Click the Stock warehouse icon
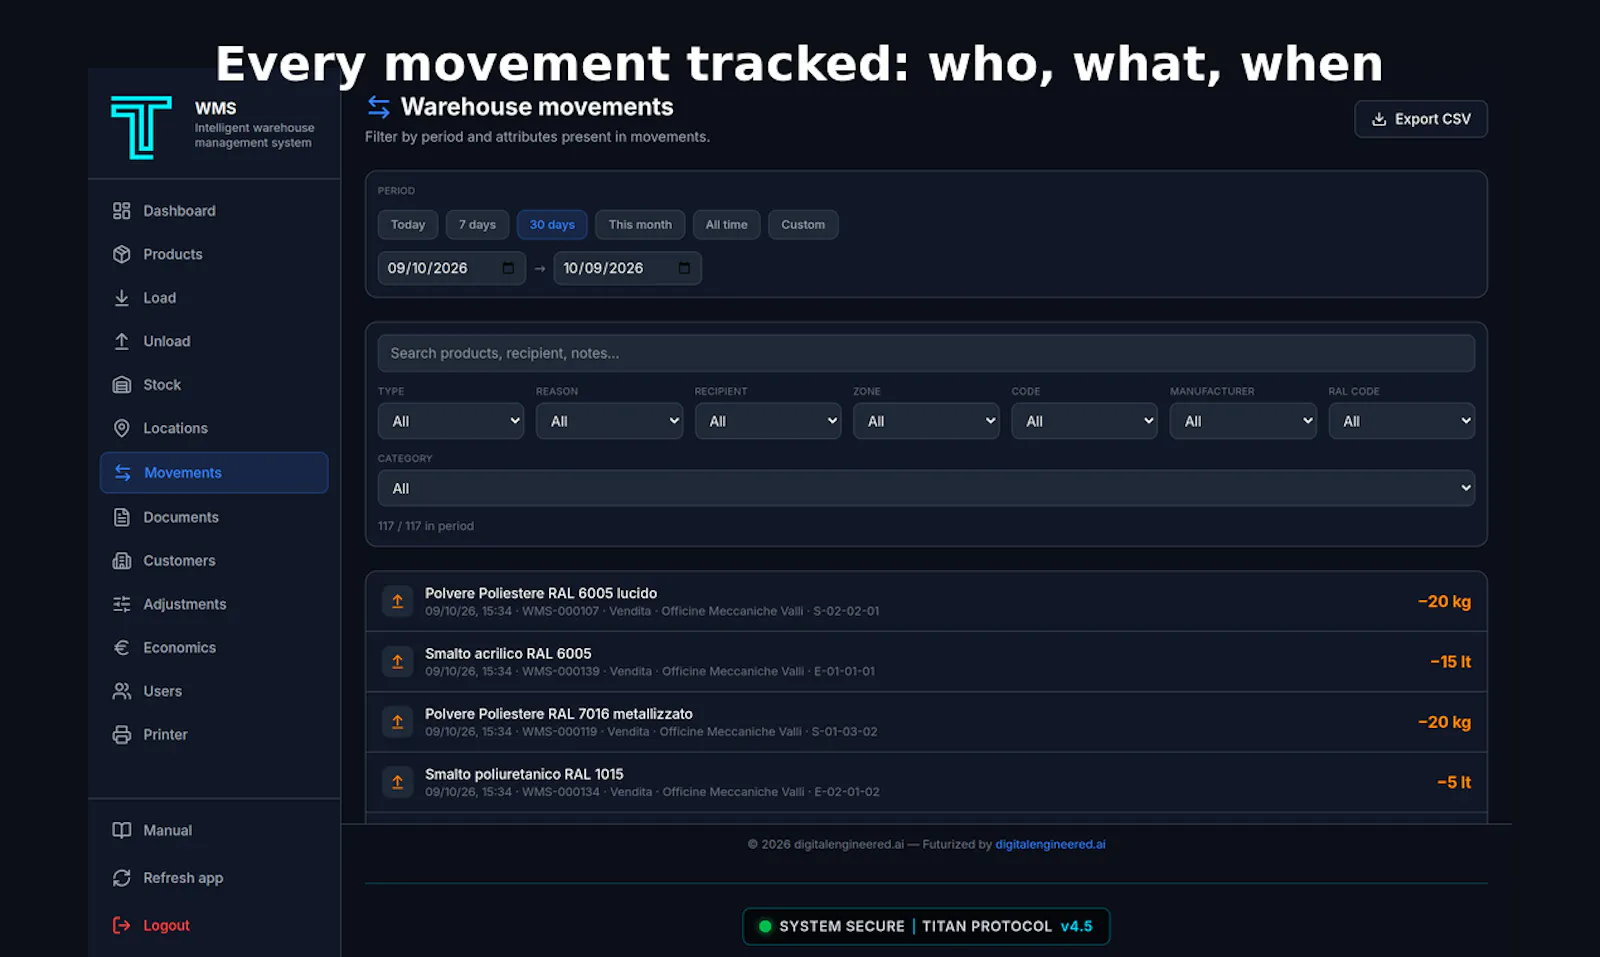 [x=122, y=385]
